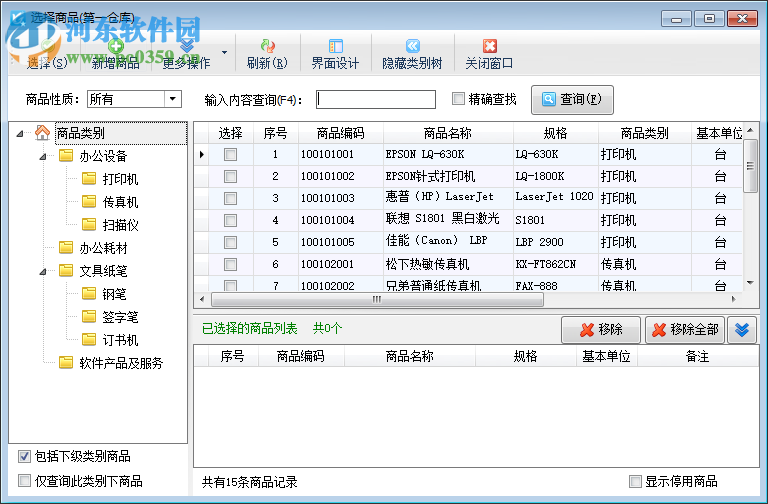Viewport: 768px width, 504px height.
Task: Click horizontal scrollbar right arrow
Action: pos(733,299)
